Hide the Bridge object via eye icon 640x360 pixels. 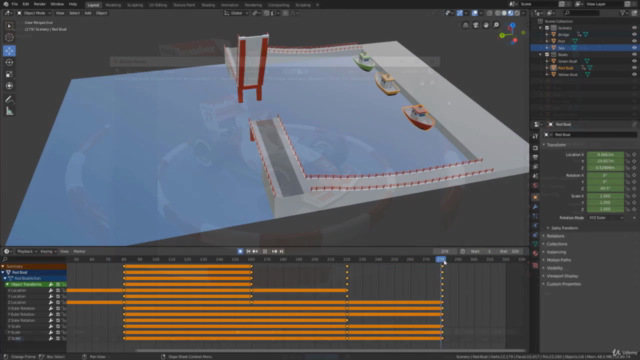pyautogui.click(x=634, y=35)
